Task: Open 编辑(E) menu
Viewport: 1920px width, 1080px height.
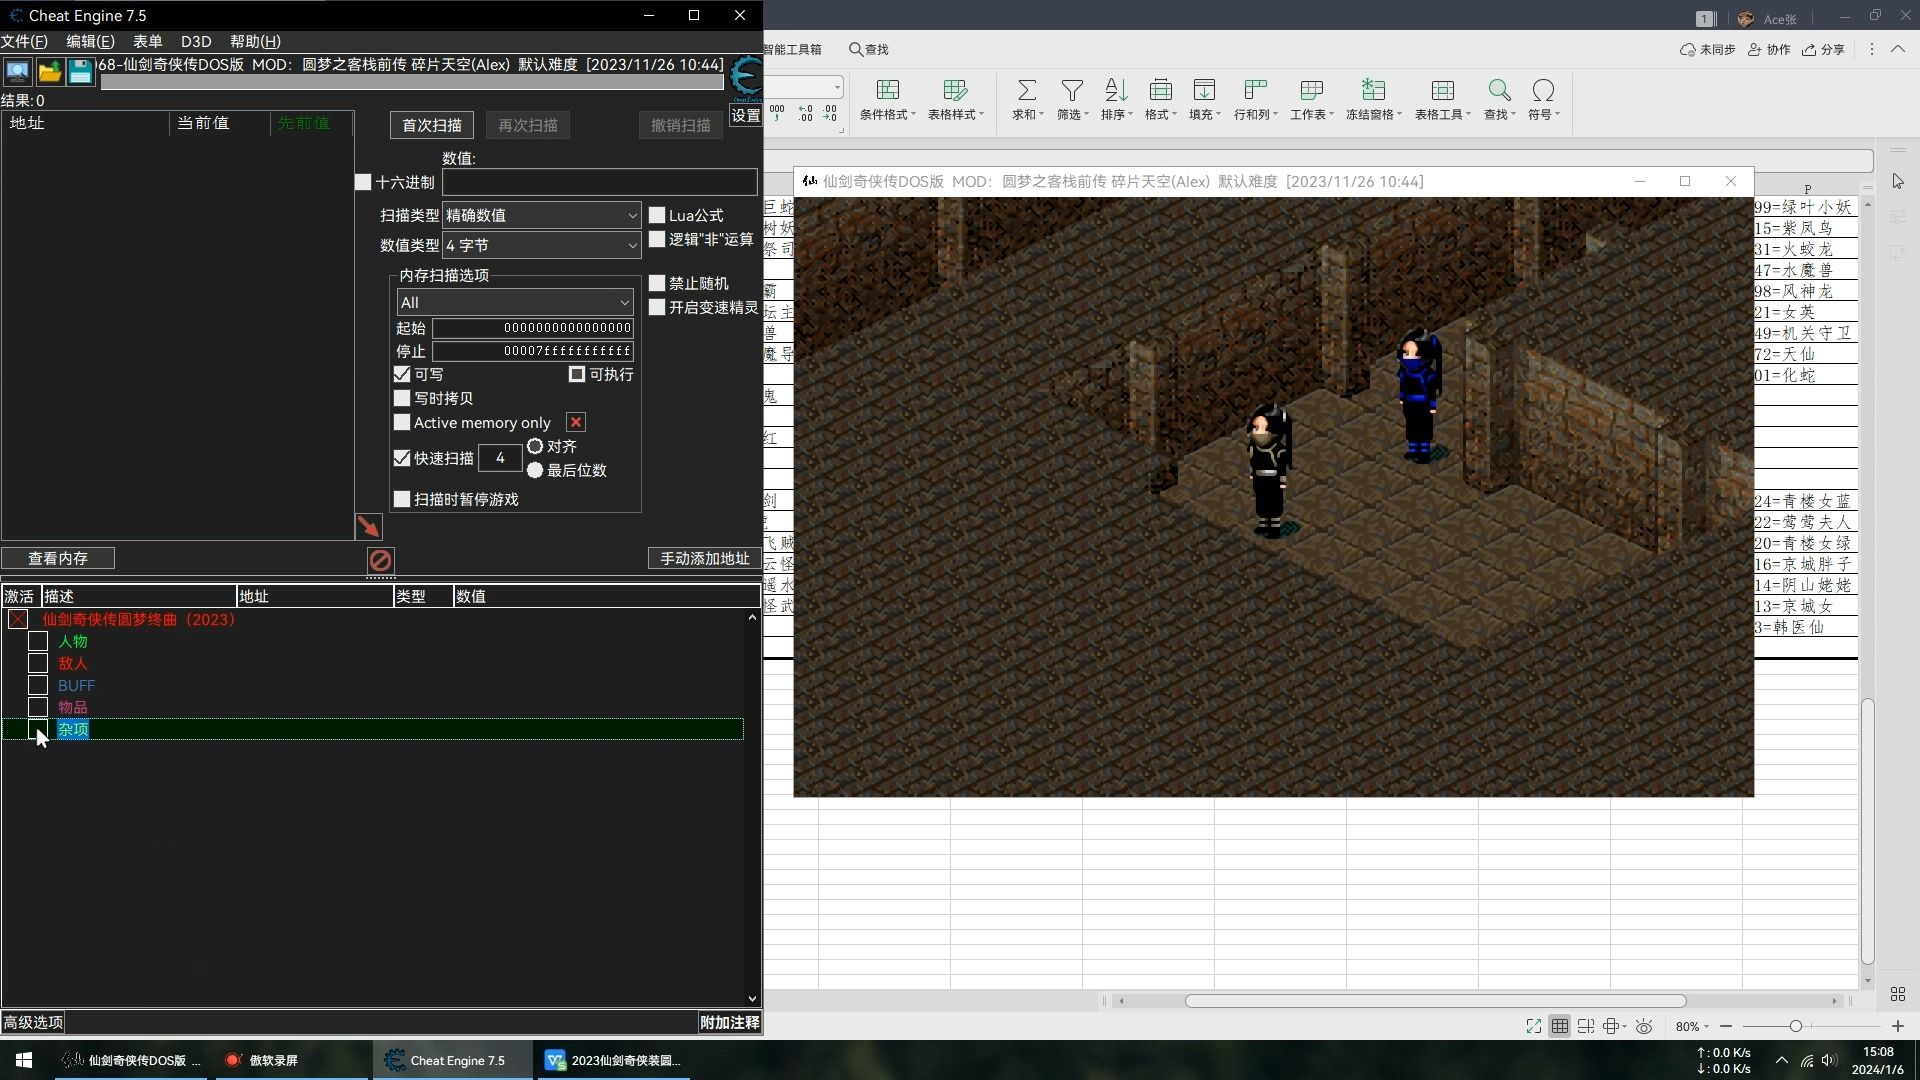Action: point(90,41)
